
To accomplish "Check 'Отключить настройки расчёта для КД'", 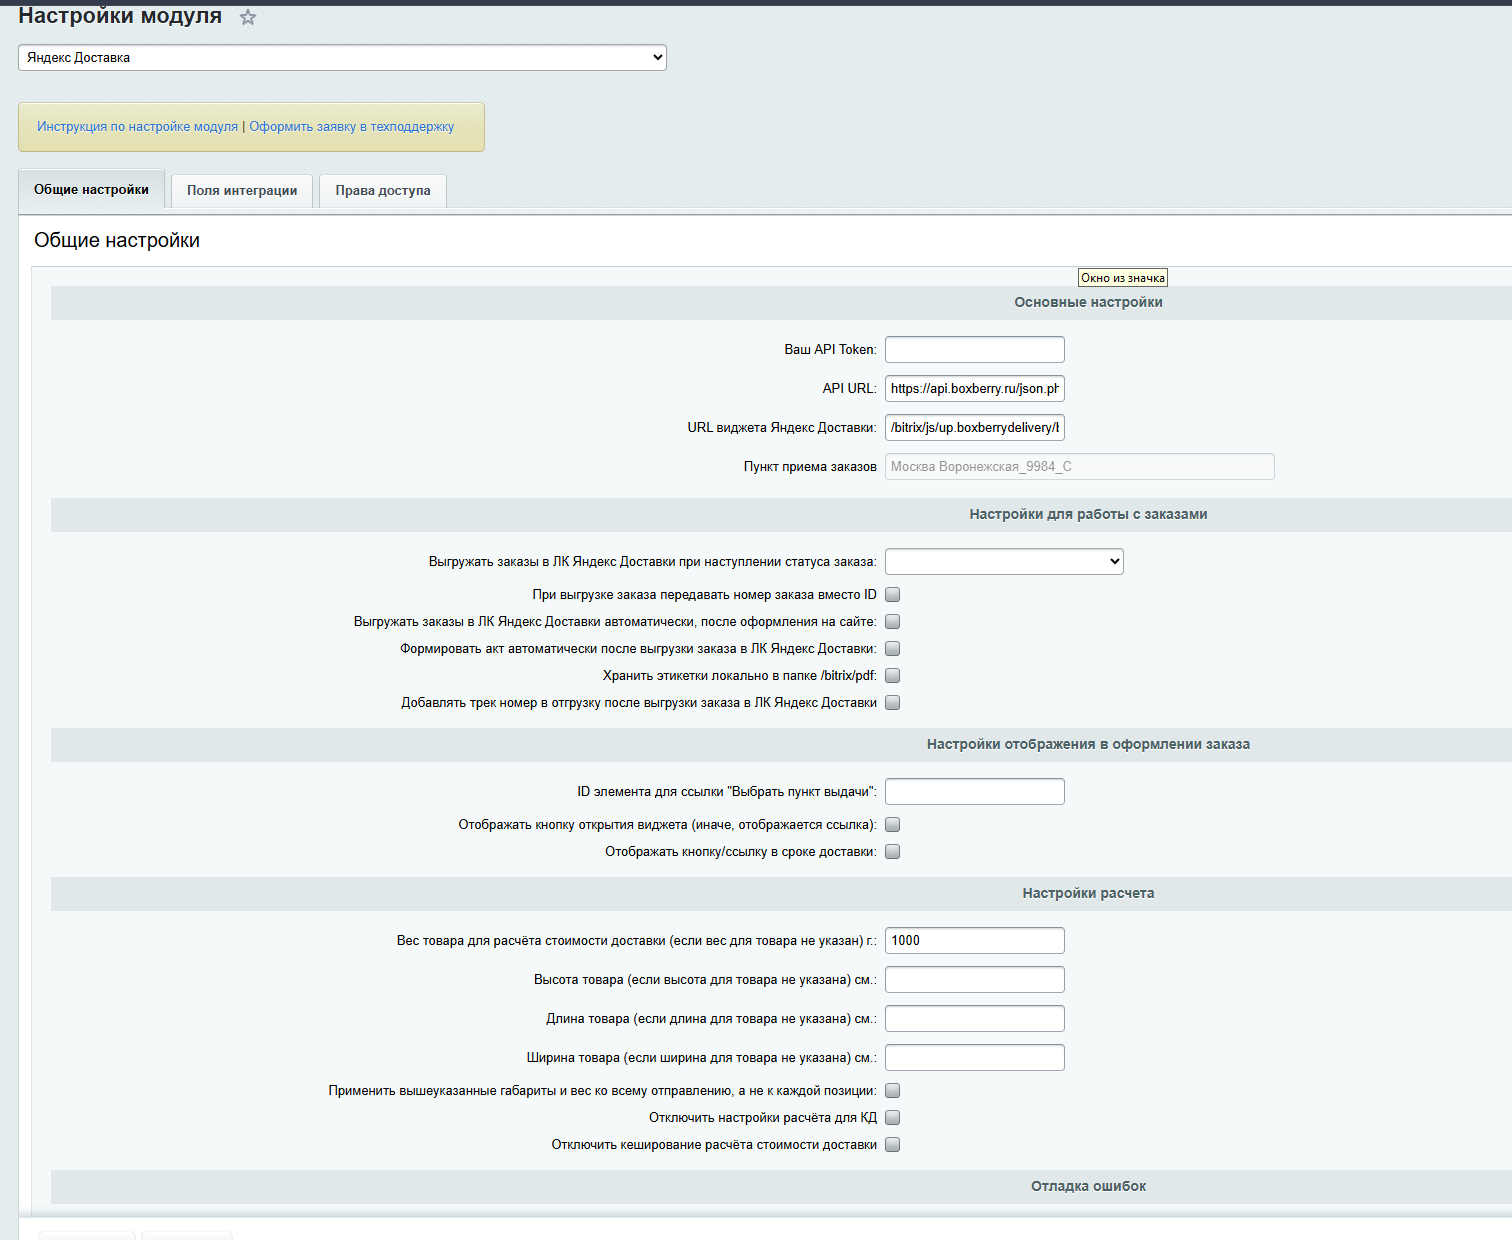I will click(893, 1118).
